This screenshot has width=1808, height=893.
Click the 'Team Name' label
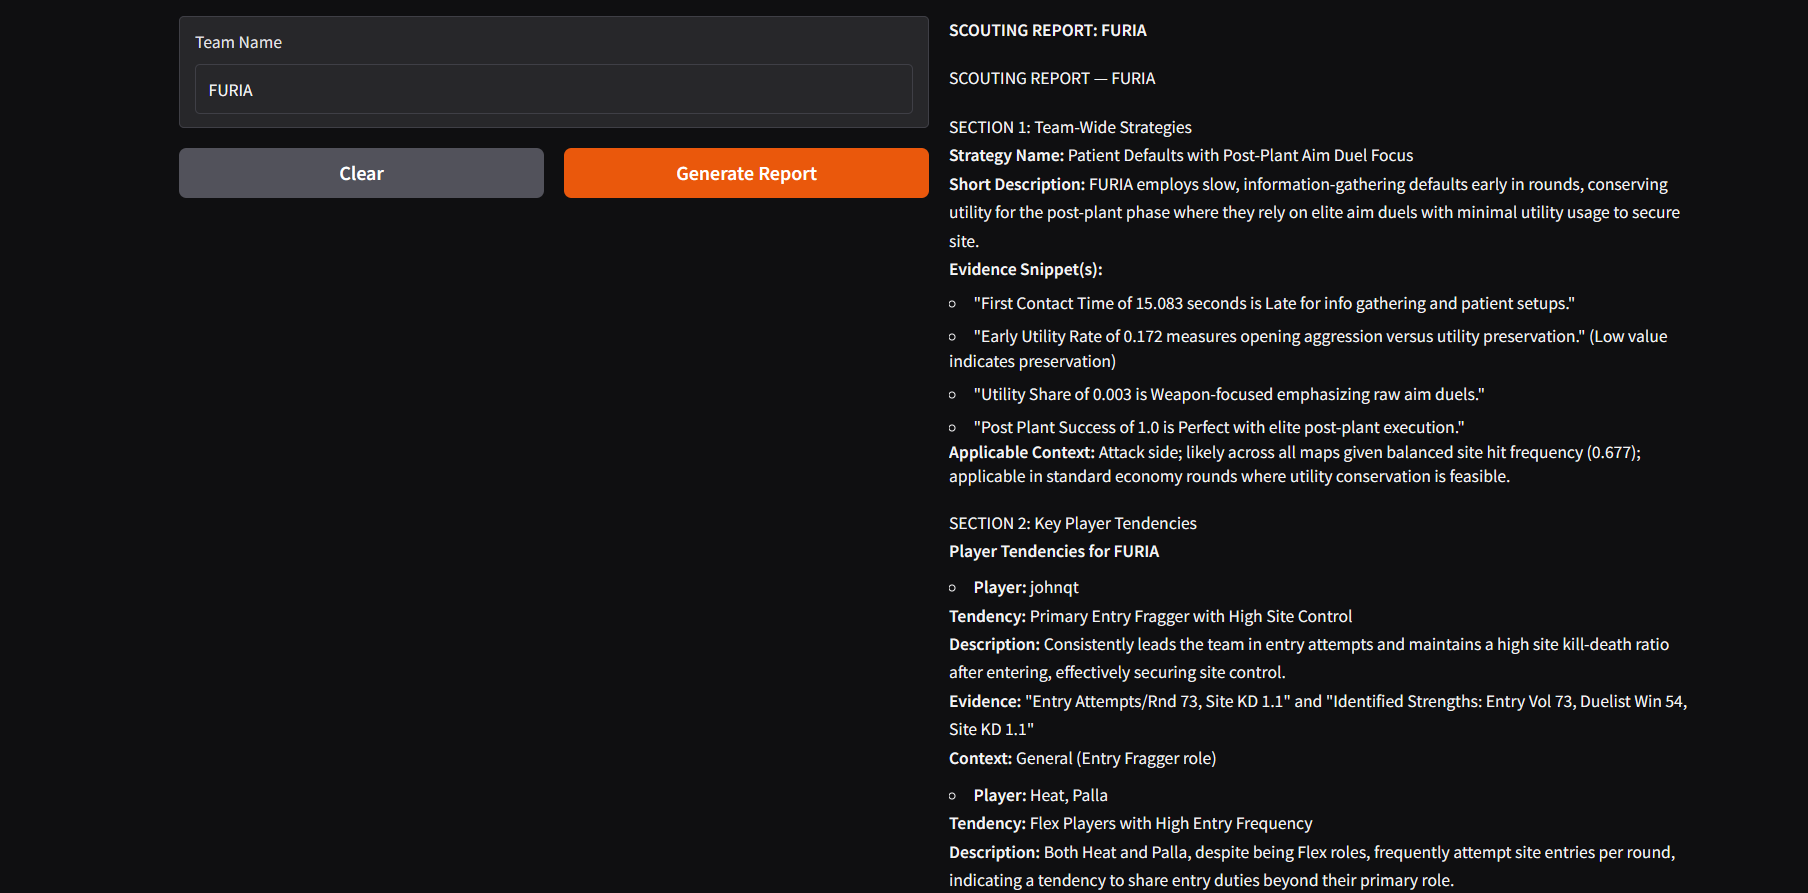tap(238, 42)
